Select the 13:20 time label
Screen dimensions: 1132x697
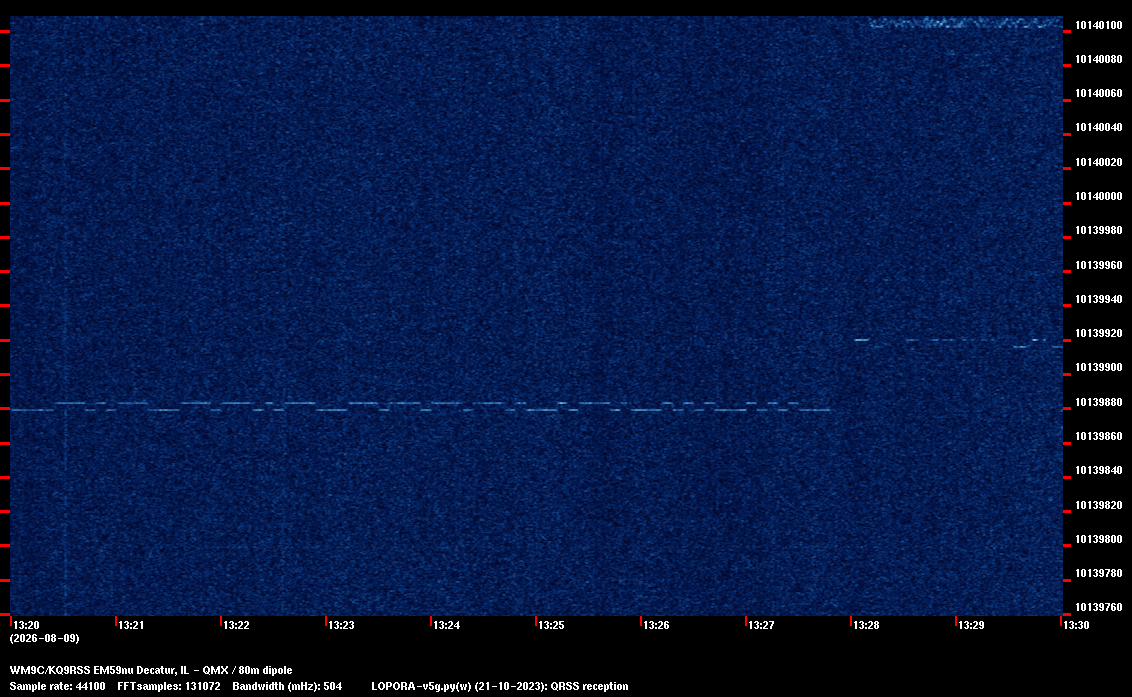27,625
